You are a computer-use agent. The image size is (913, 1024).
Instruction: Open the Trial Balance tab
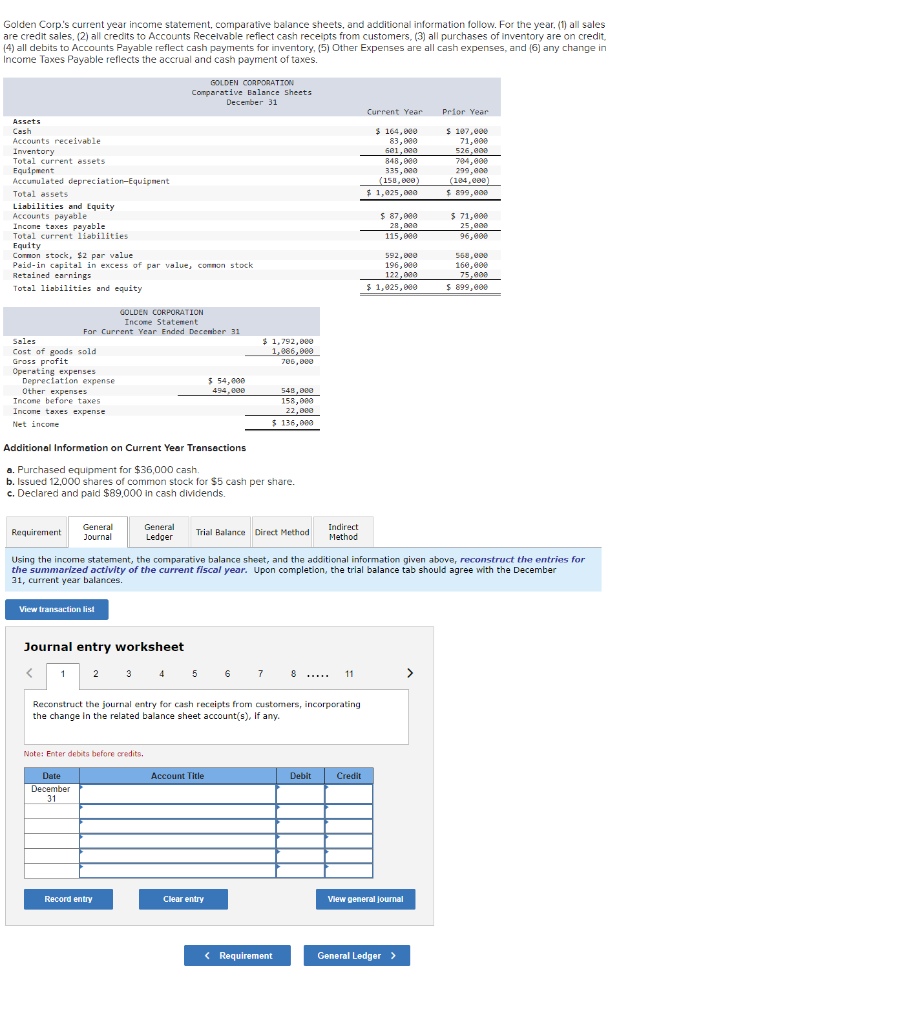coord(220,531)
